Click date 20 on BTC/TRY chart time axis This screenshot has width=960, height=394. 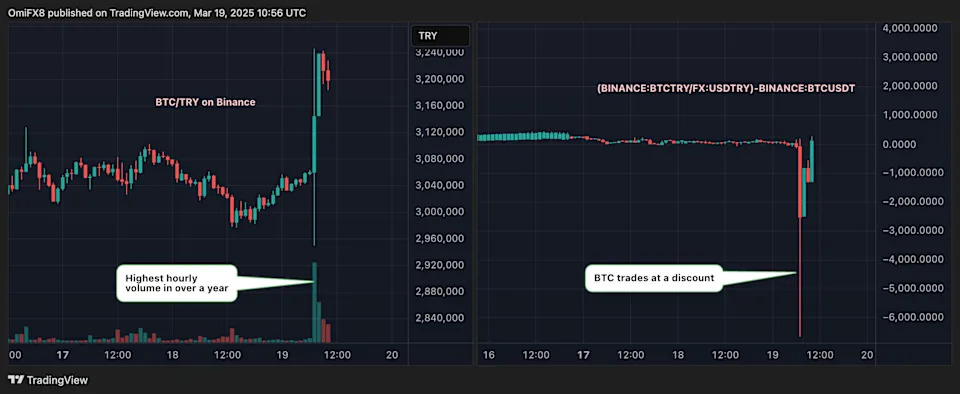392,354
